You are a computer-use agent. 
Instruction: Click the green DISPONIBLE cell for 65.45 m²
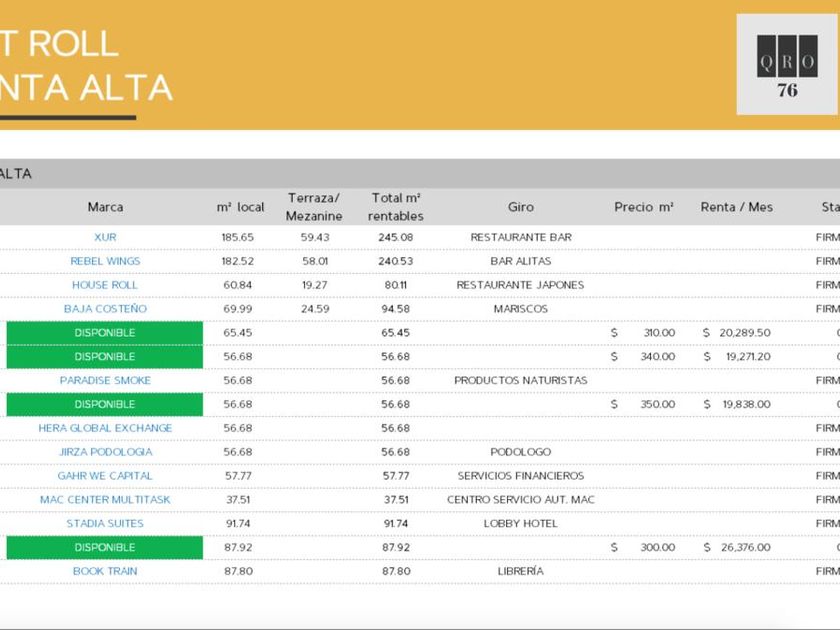pyautogui.click(x=105, y=333)
